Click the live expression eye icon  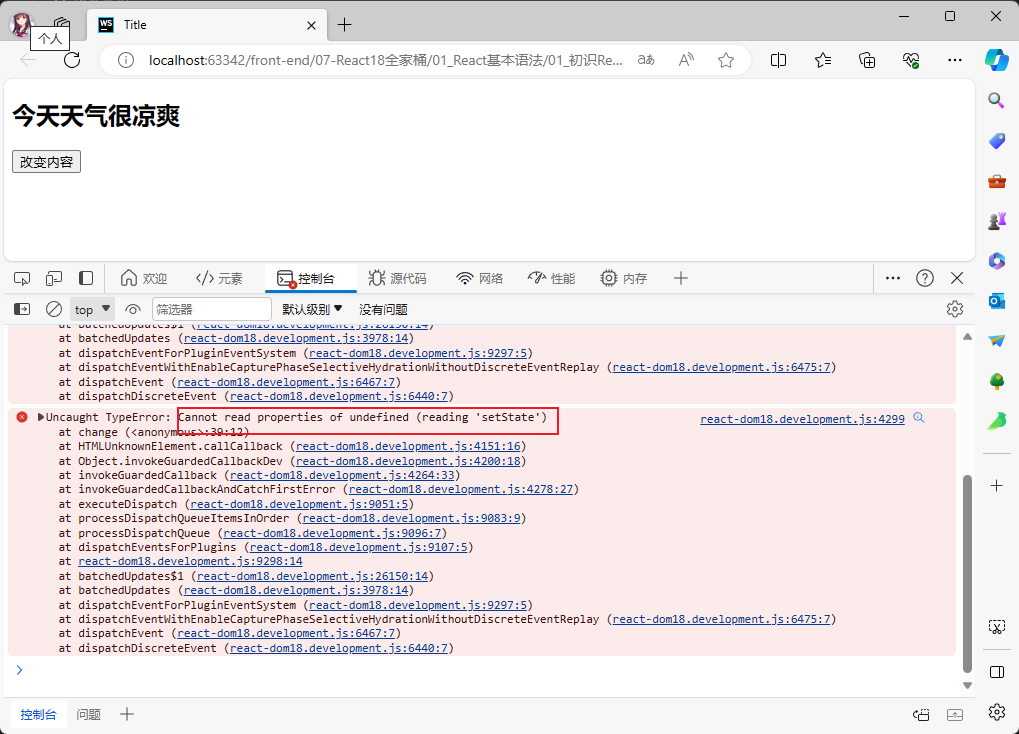pos(132,309)
